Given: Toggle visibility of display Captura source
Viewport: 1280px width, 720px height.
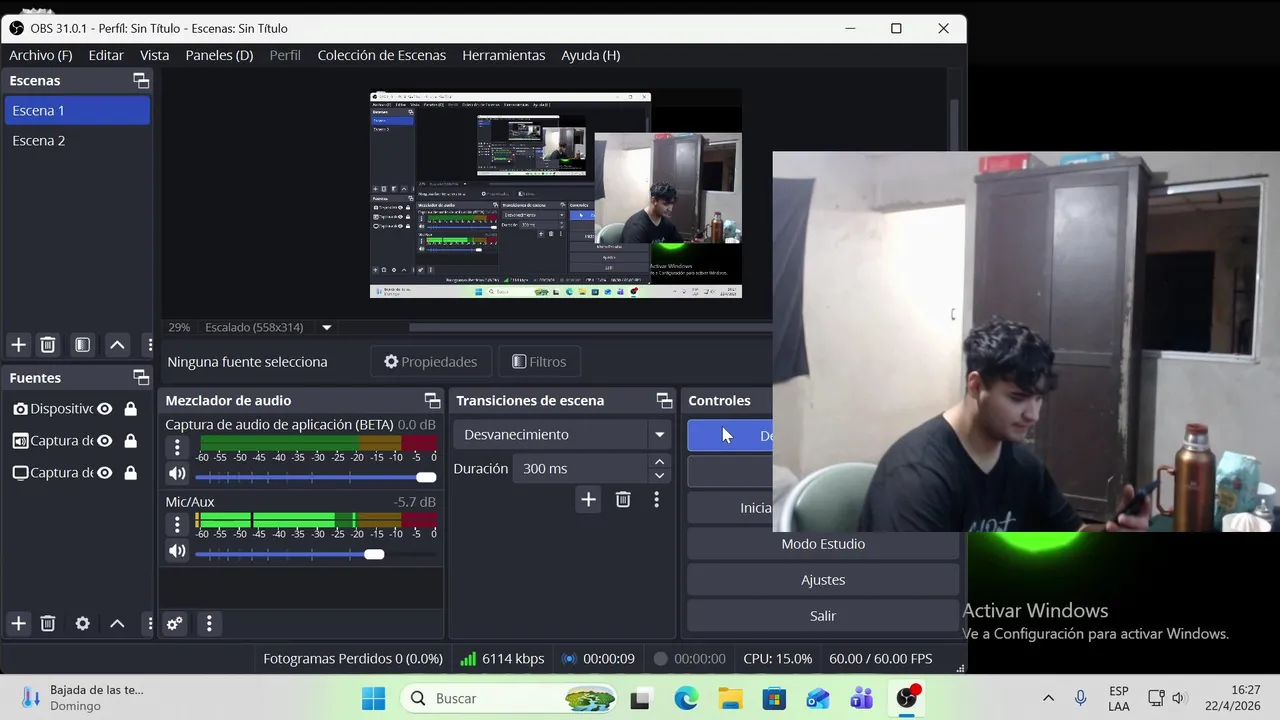Looking at the screenshot, I should (x=104, y=473).
